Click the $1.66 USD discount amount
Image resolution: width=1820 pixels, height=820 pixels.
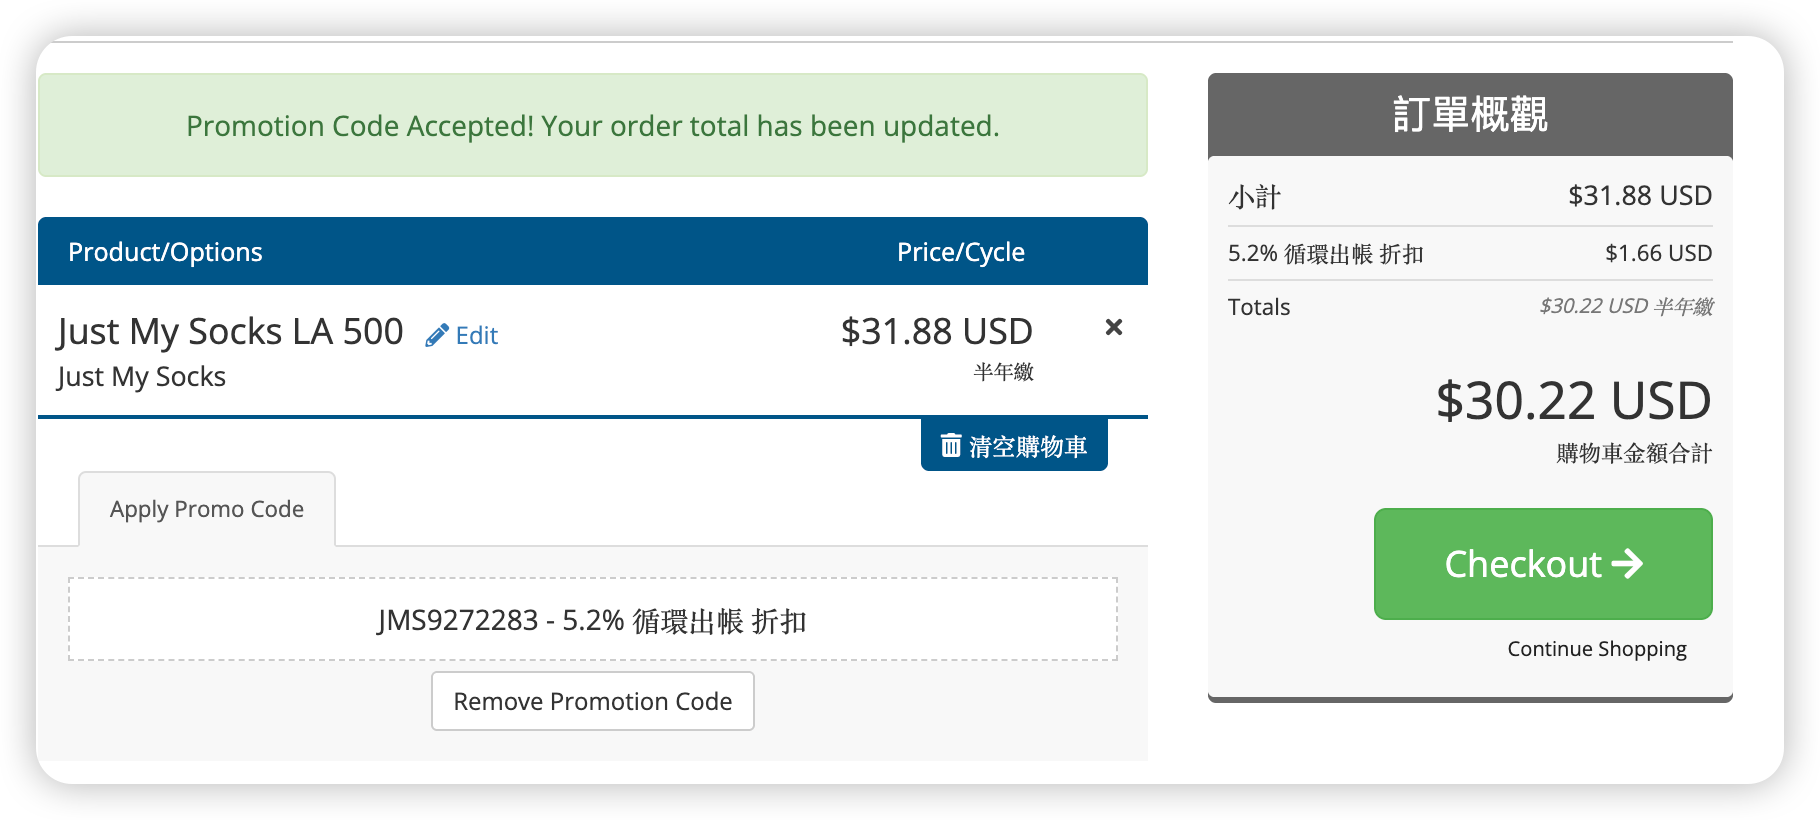pos(1658,254)
